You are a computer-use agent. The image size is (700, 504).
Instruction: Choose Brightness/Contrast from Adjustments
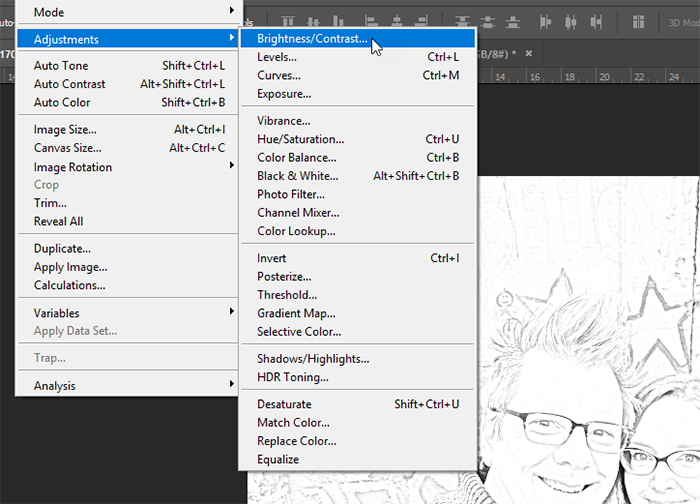(x=312, y=40)
